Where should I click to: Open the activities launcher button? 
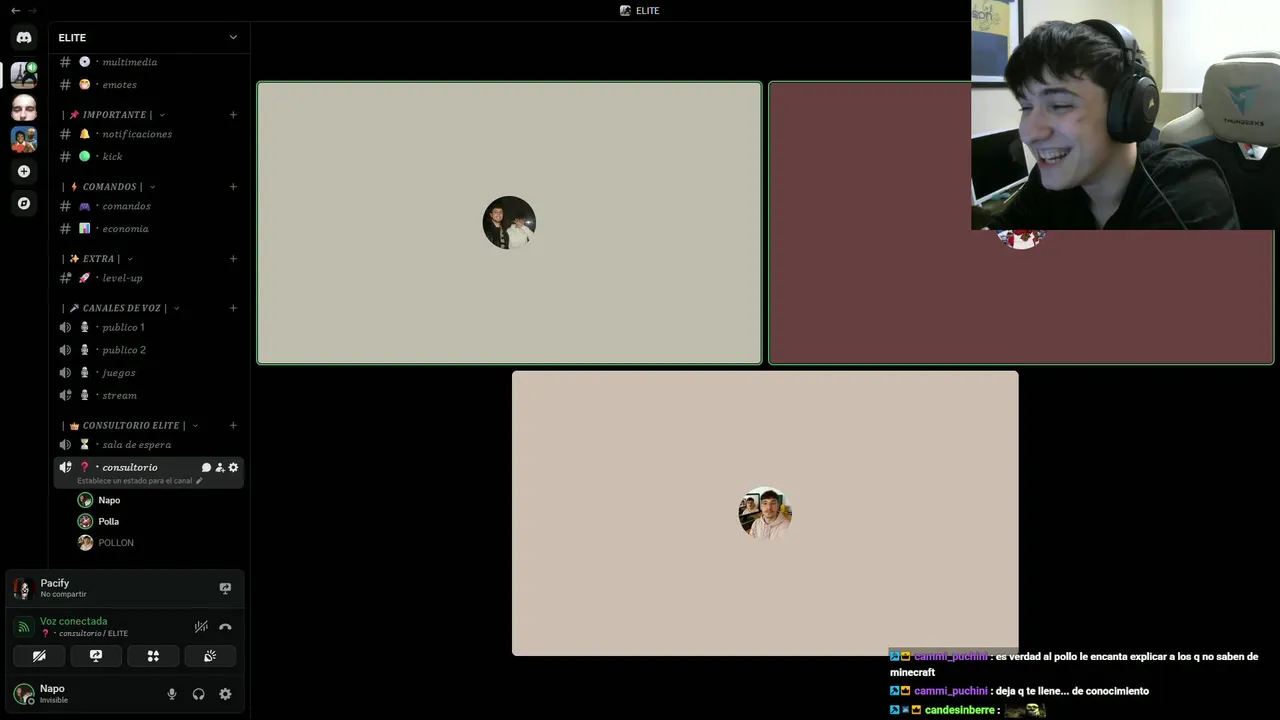[153, 656]
